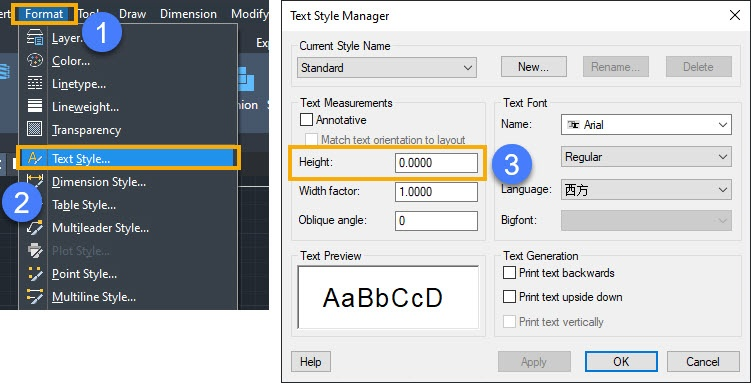Viewport: 751px width, 383px height.
Task: Open the Draw menu
Action: click(132, 14)
